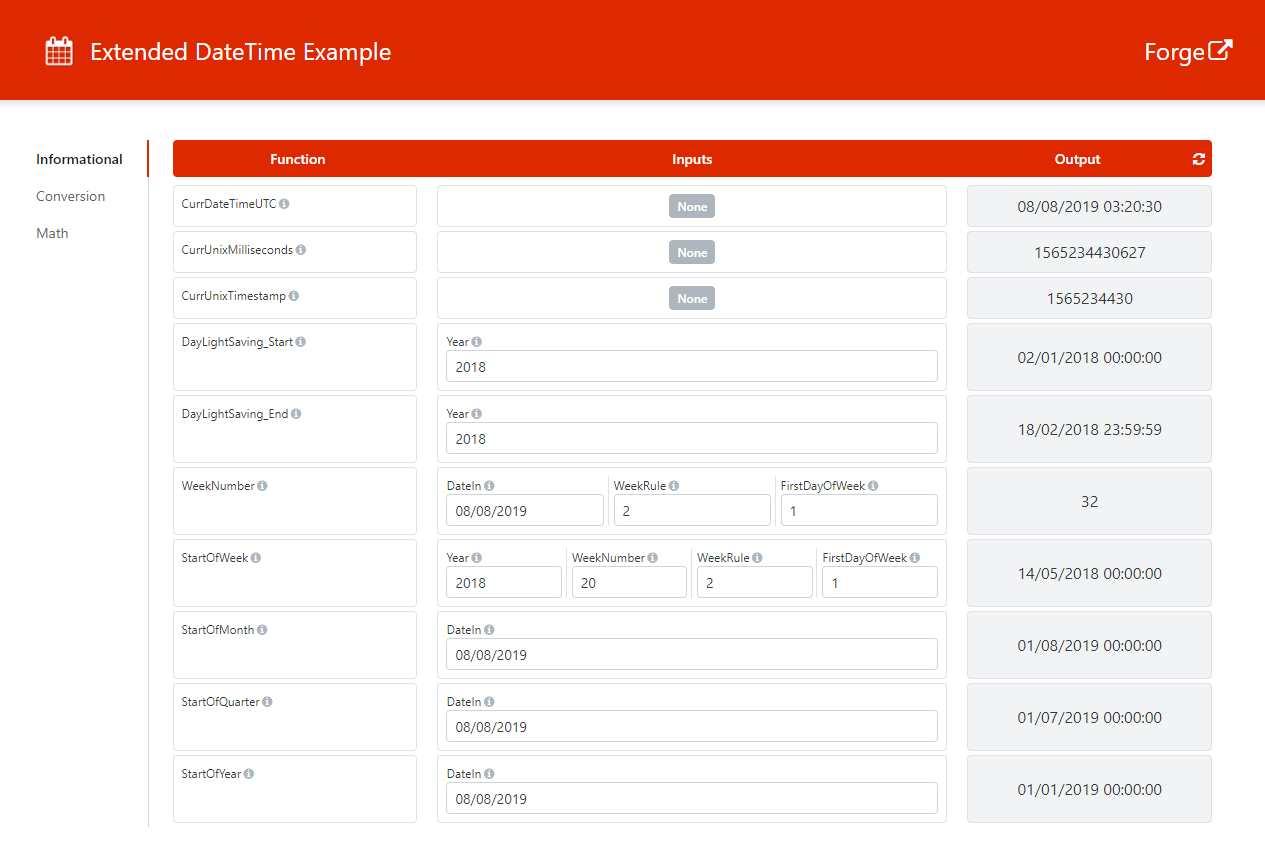Open the Forge external link
The height and width of the screenshot is (841, 1265).
click(x=1188, y=52)
